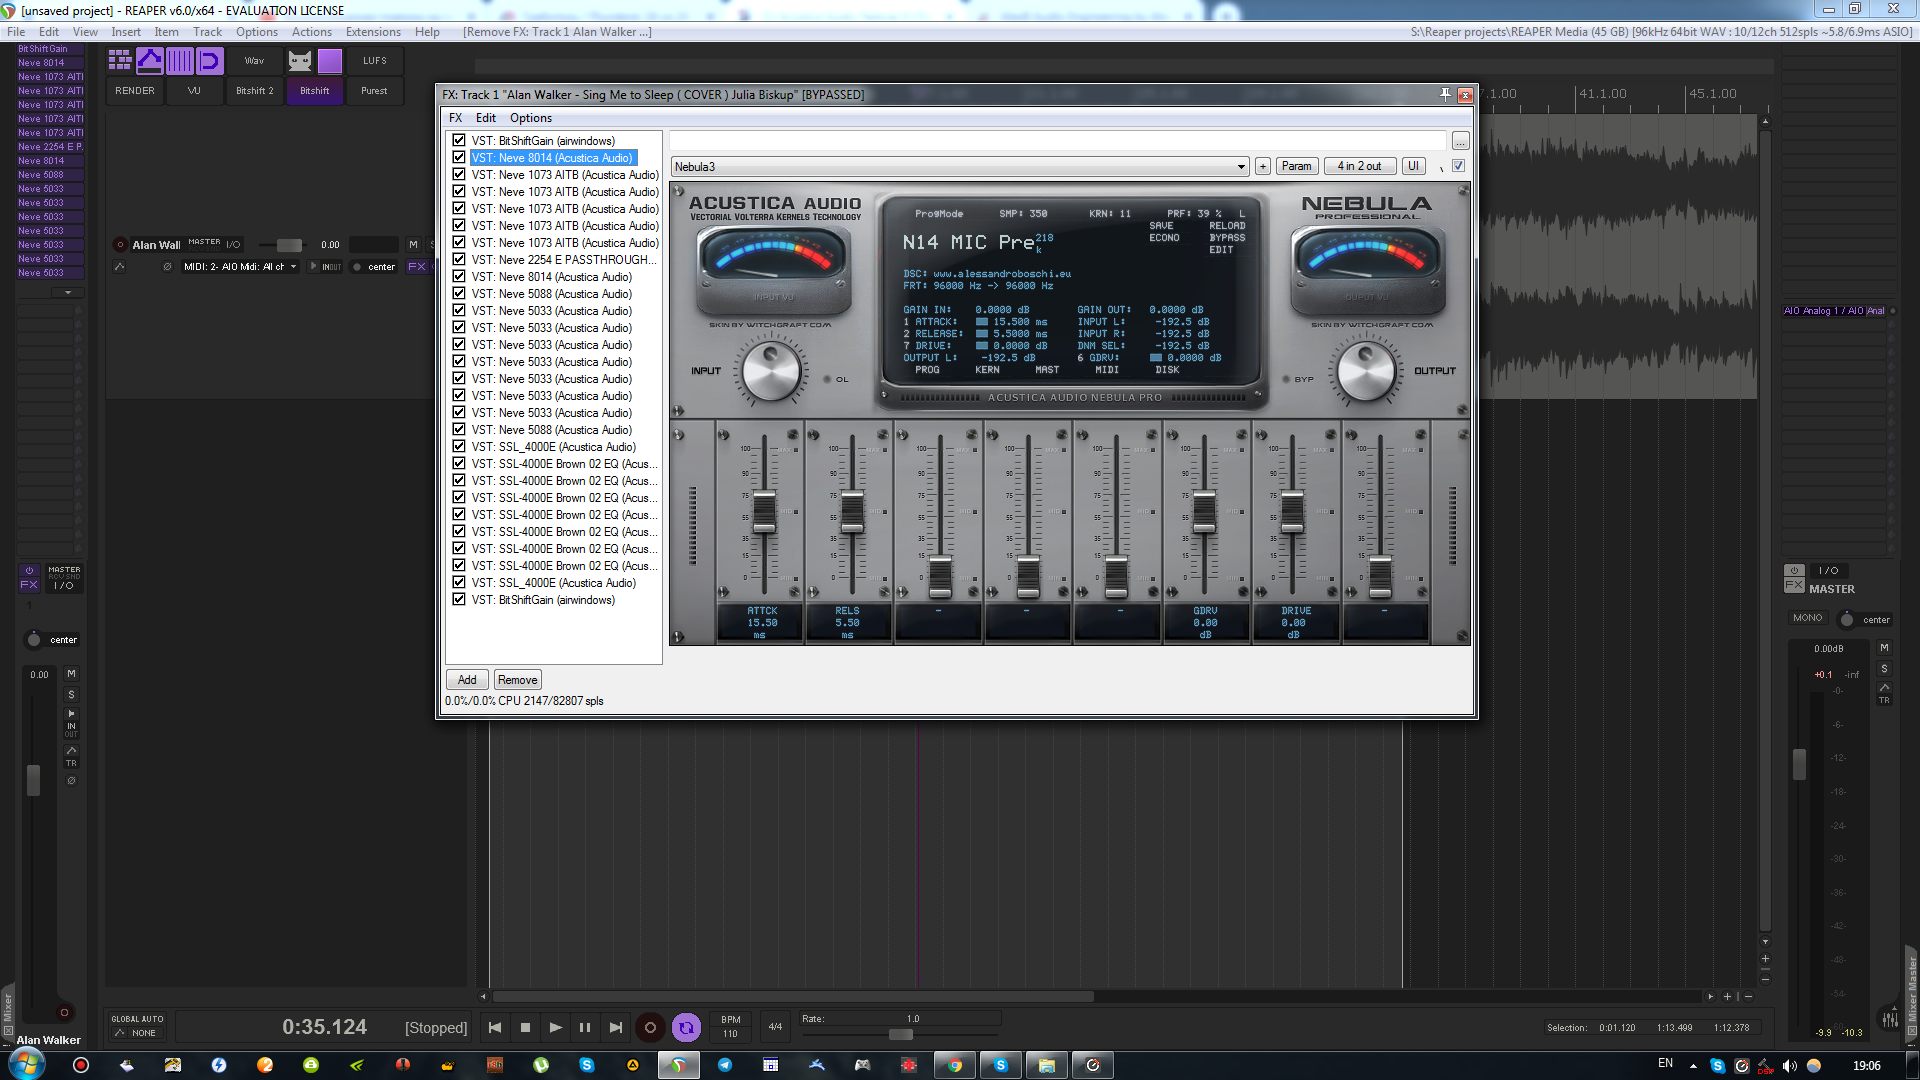Toggle the ripple editing toolbar icon

click(210, 61)
